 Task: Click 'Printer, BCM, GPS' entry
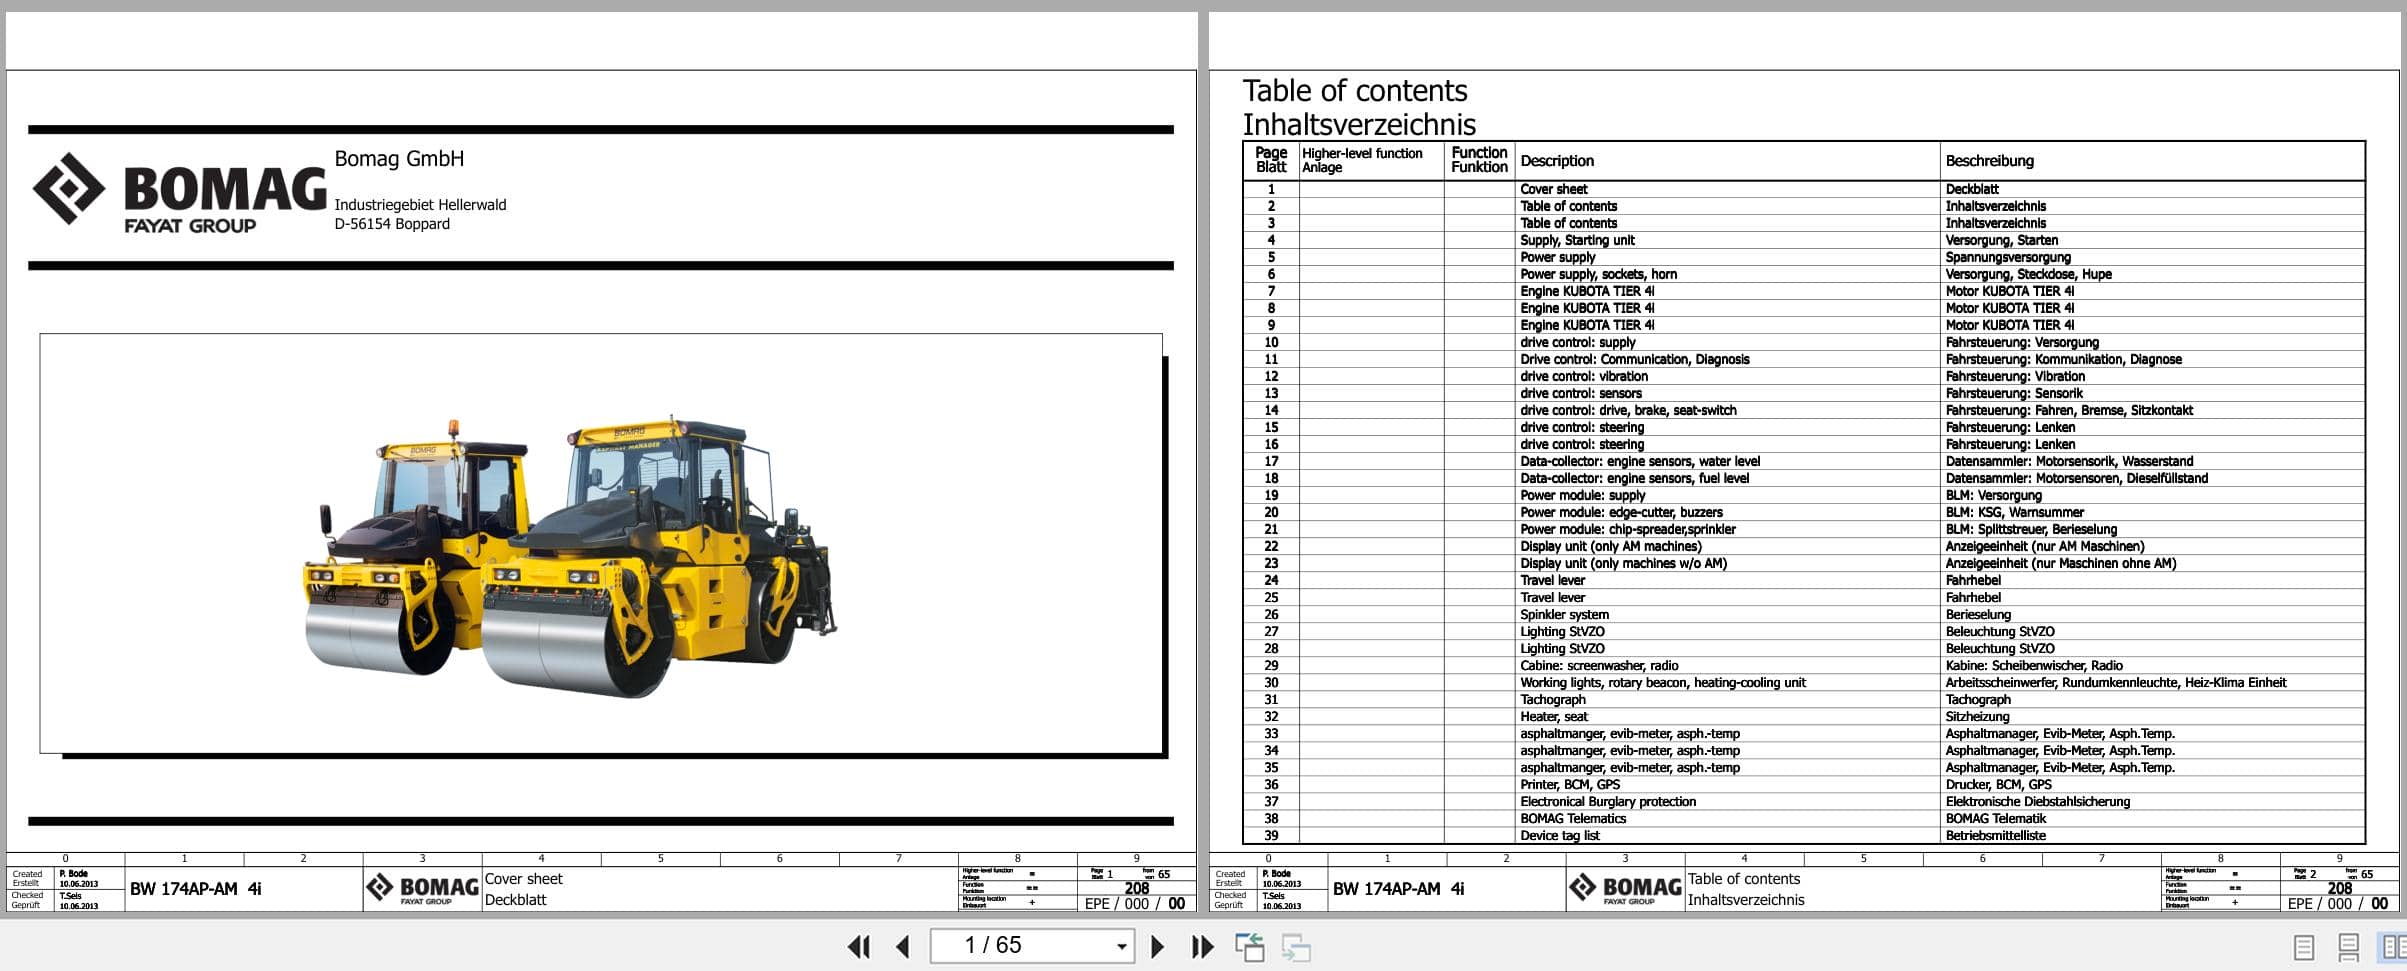pos(1569,784)
